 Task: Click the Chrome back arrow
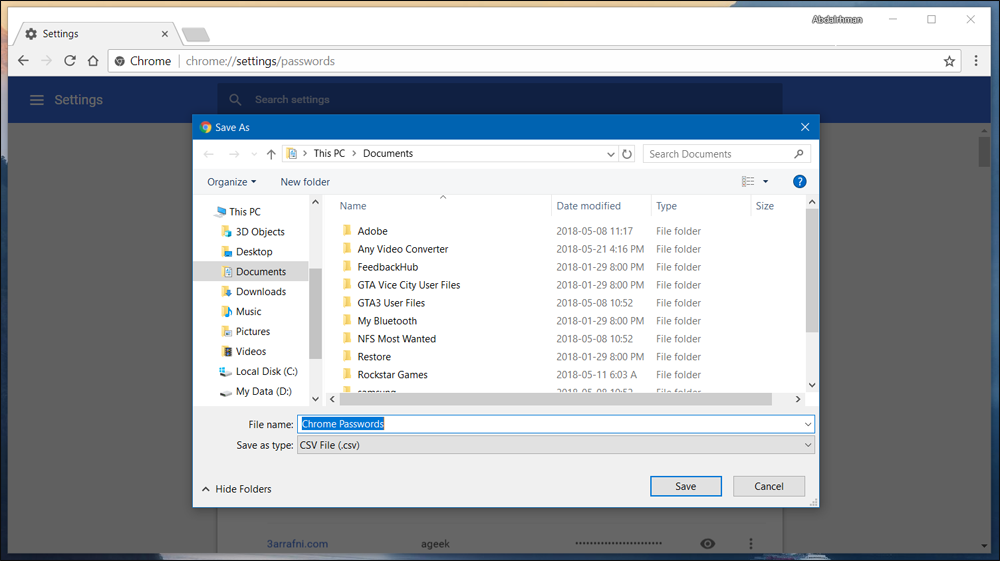click(x=24, y=61)
